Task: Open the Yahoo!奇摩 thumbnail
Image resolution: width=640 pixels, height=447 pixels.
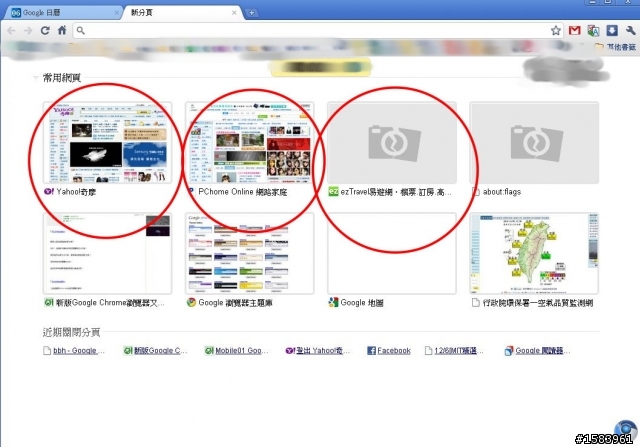Action: [x=107, y=142]
